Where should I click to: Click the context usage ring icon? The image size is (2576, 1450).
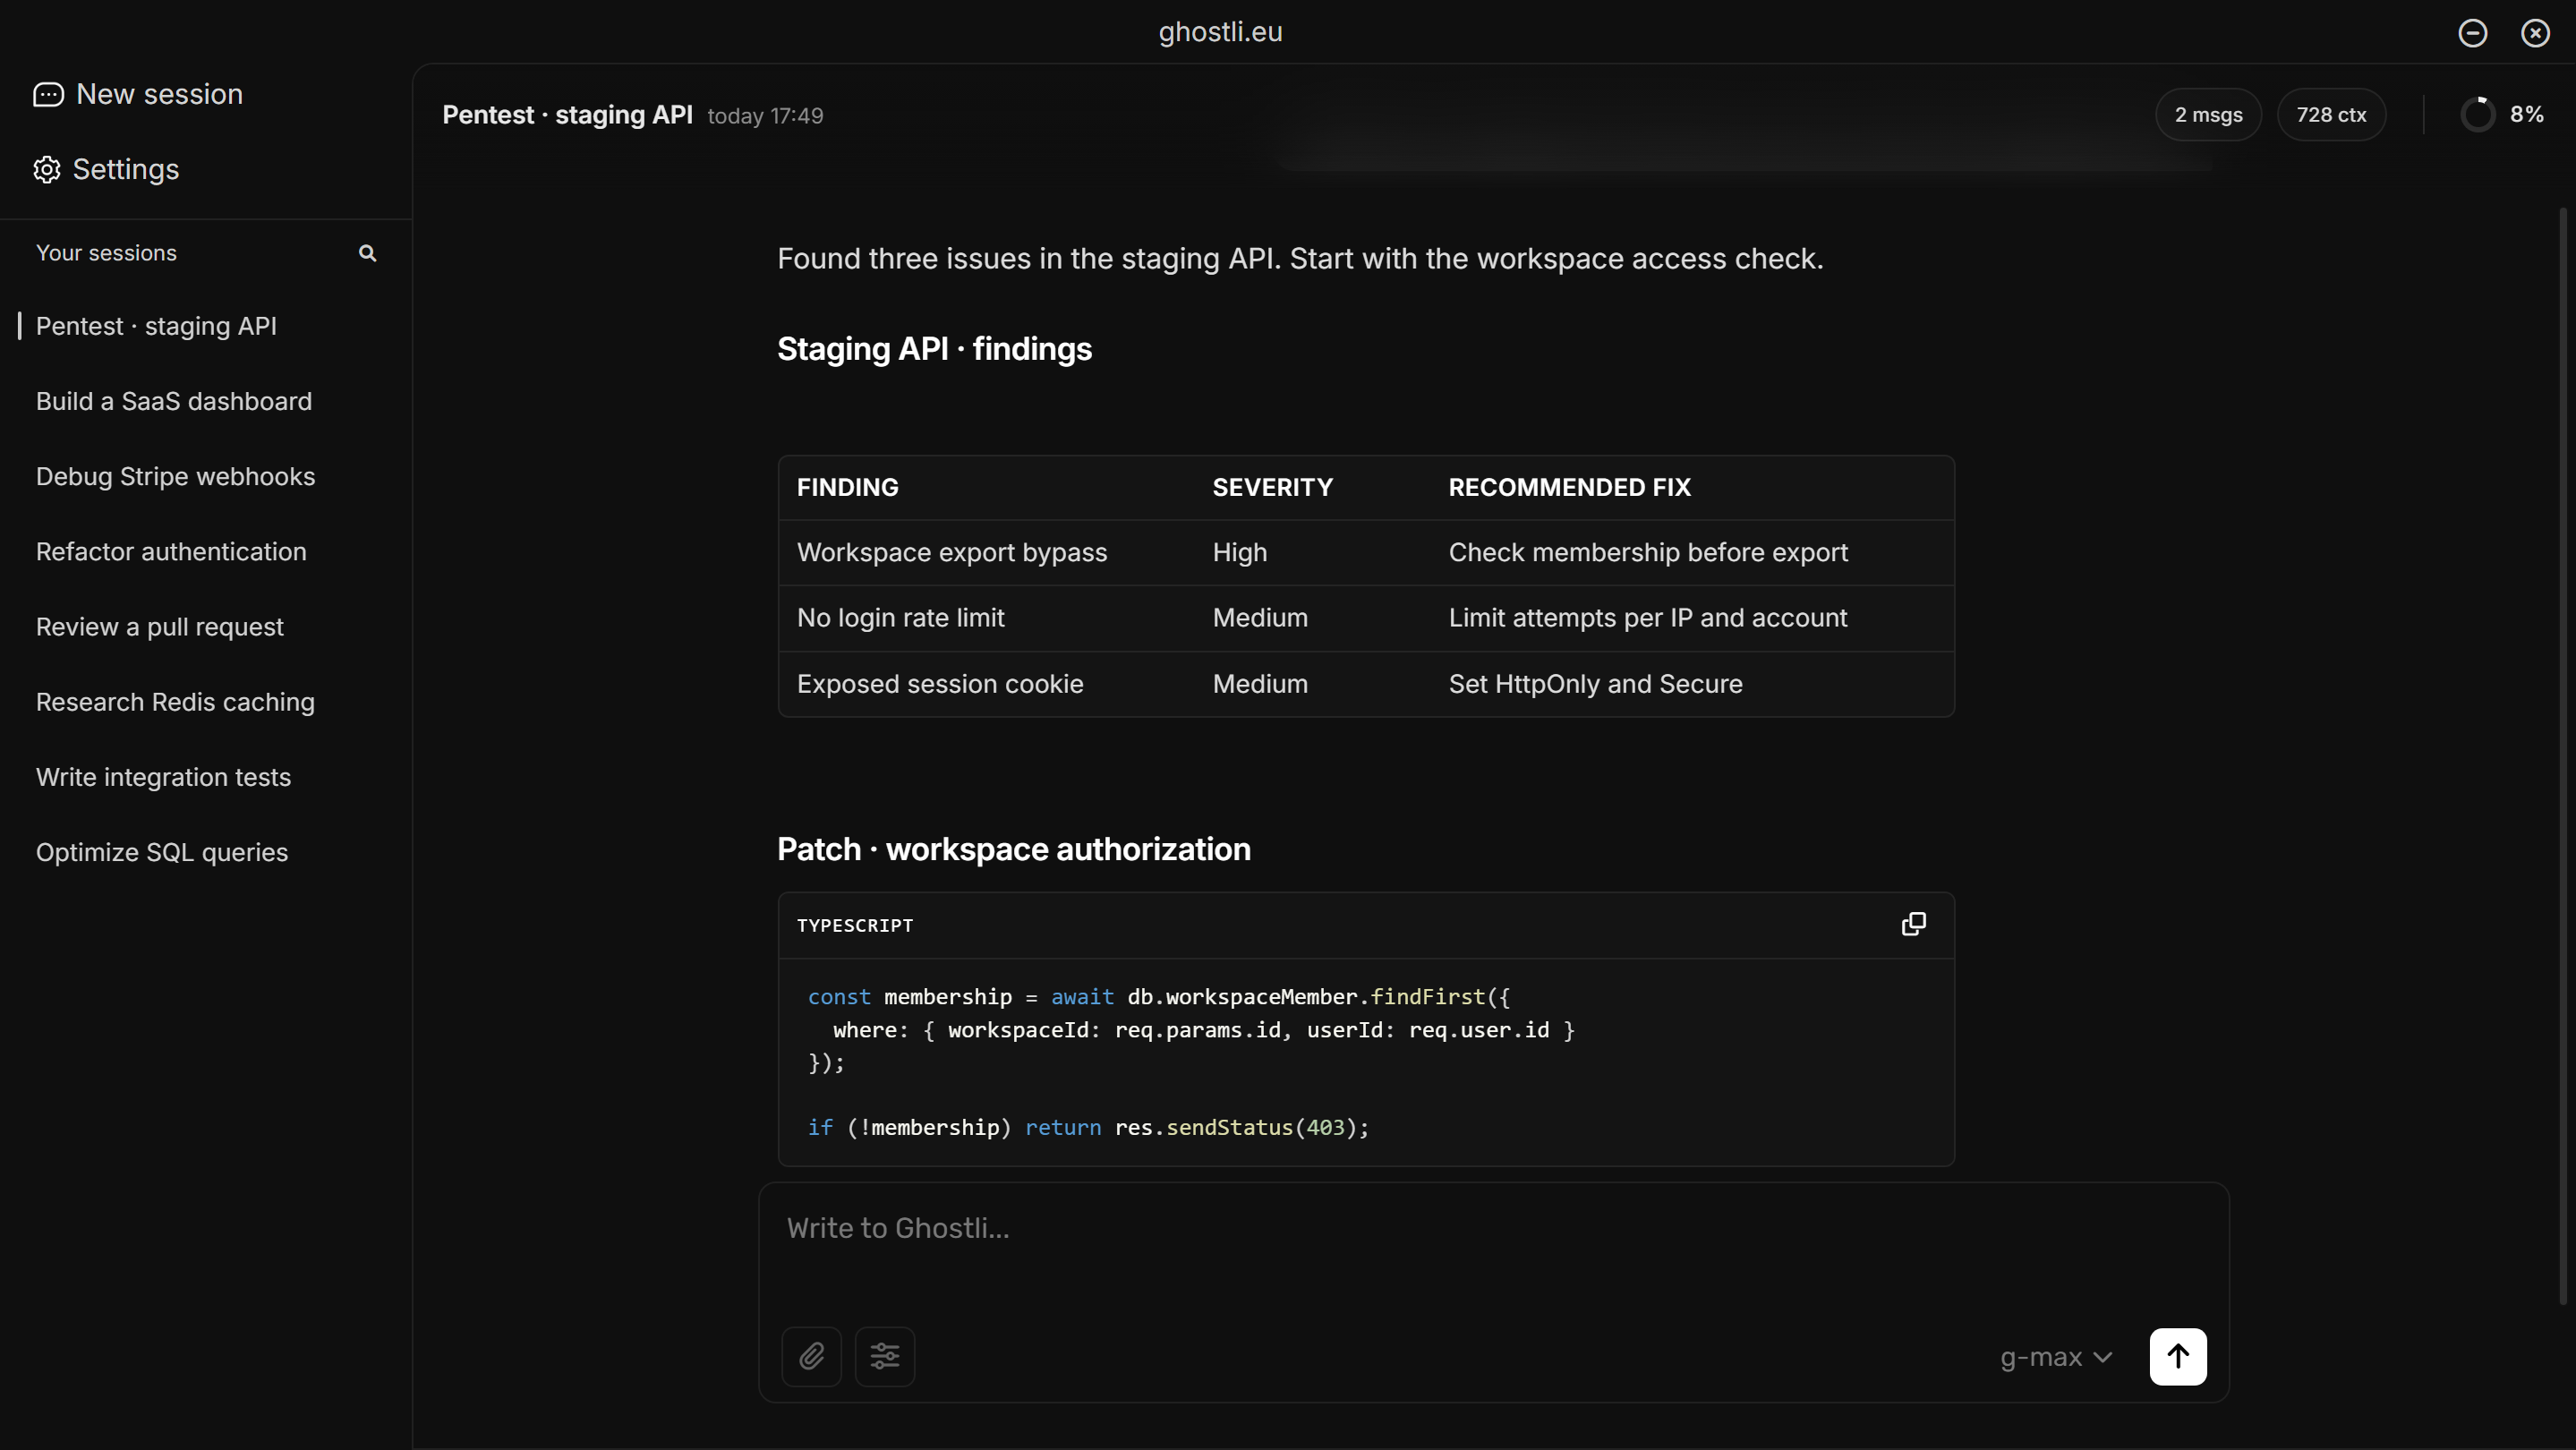pyautogui.click(x=2478, y=114)
